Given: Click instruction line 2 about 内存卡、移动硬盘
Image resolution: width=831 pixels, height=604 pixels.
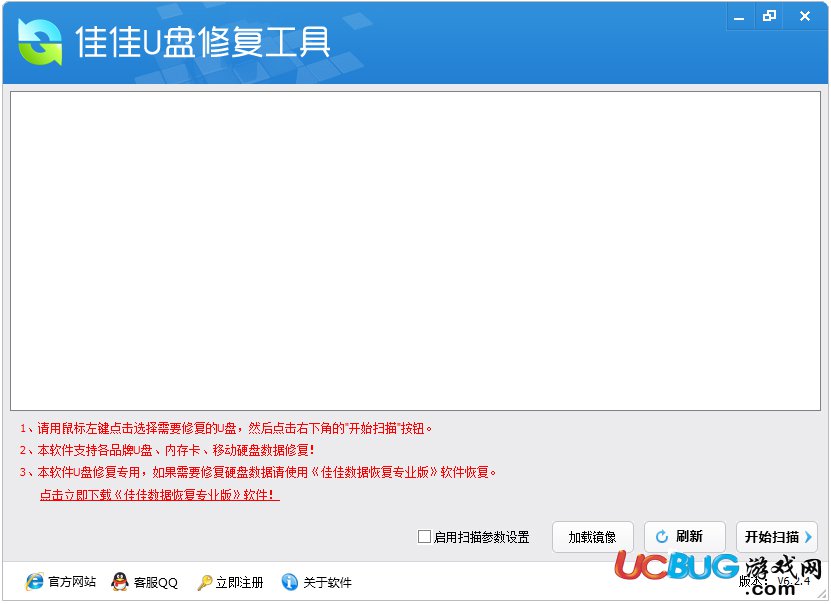Looking at the screenshot, I should coord(167,450).
